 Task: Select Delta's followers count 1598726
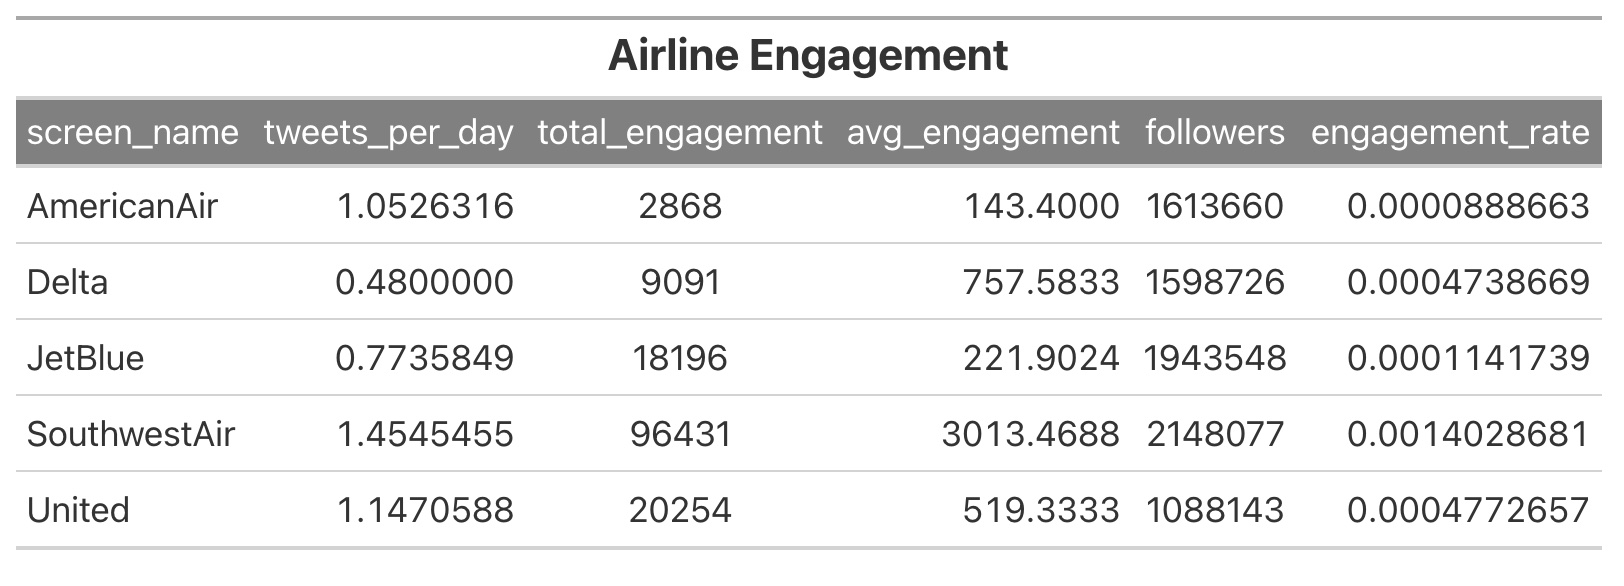(x=1214, y=282)
